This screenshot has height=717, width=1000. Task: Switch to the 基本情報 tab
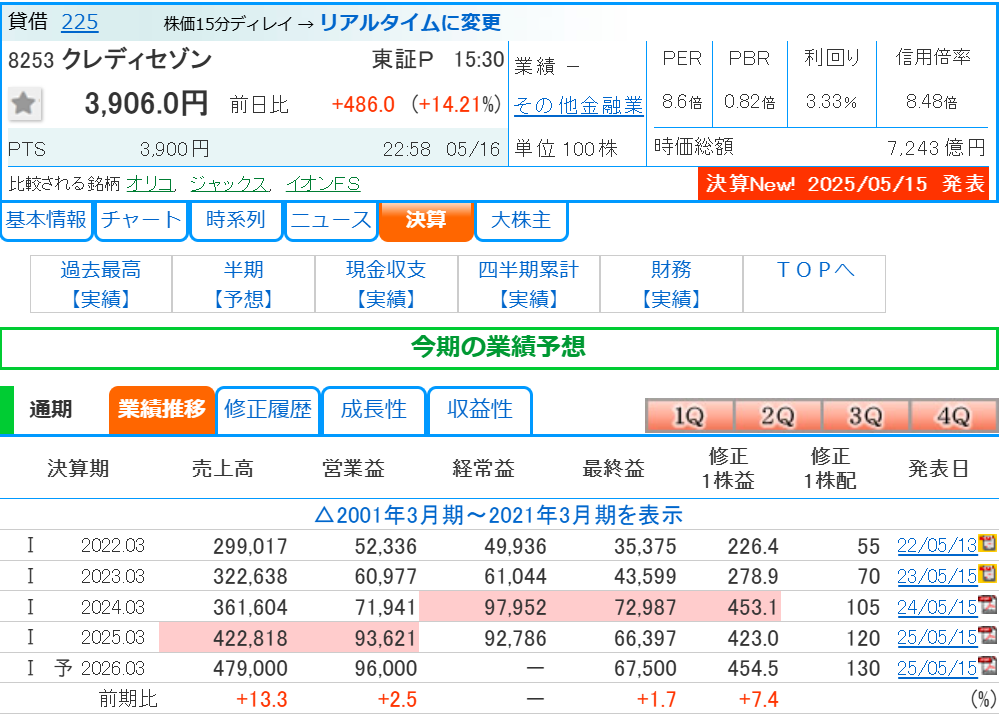tap(47, 221)
